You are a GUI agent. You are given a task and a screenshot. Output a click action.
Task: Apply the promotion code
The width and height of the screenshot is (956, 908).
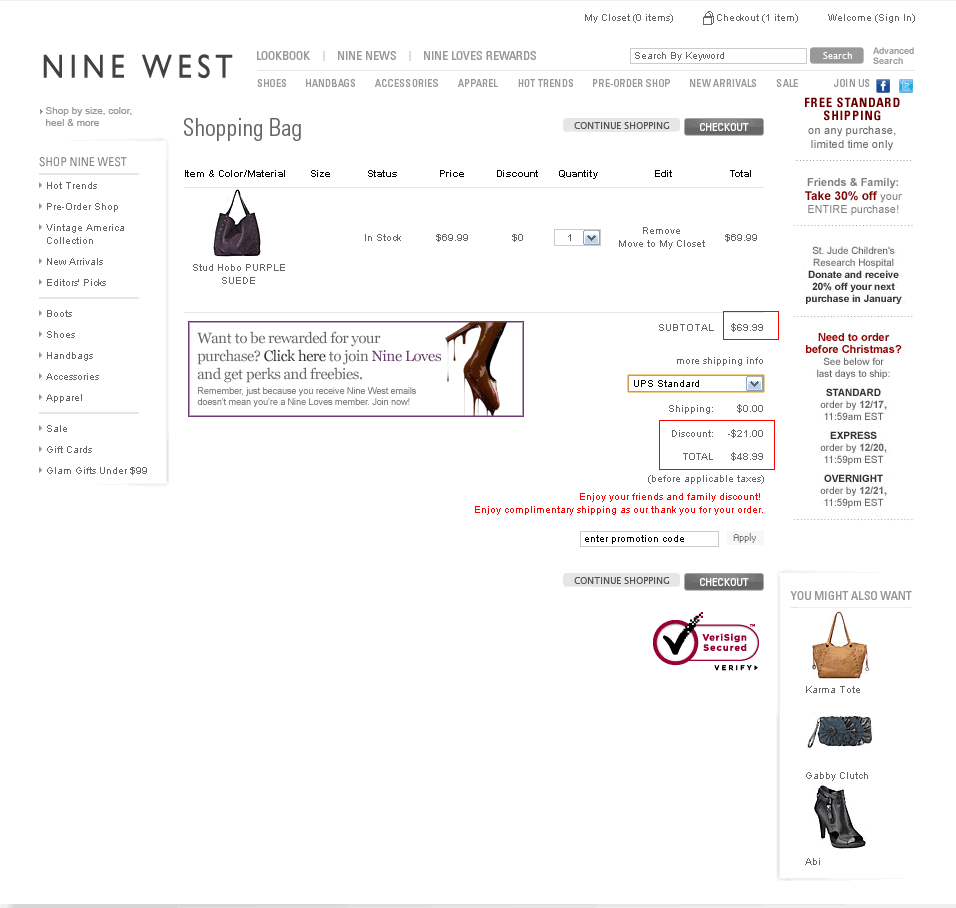click(744, 538)
